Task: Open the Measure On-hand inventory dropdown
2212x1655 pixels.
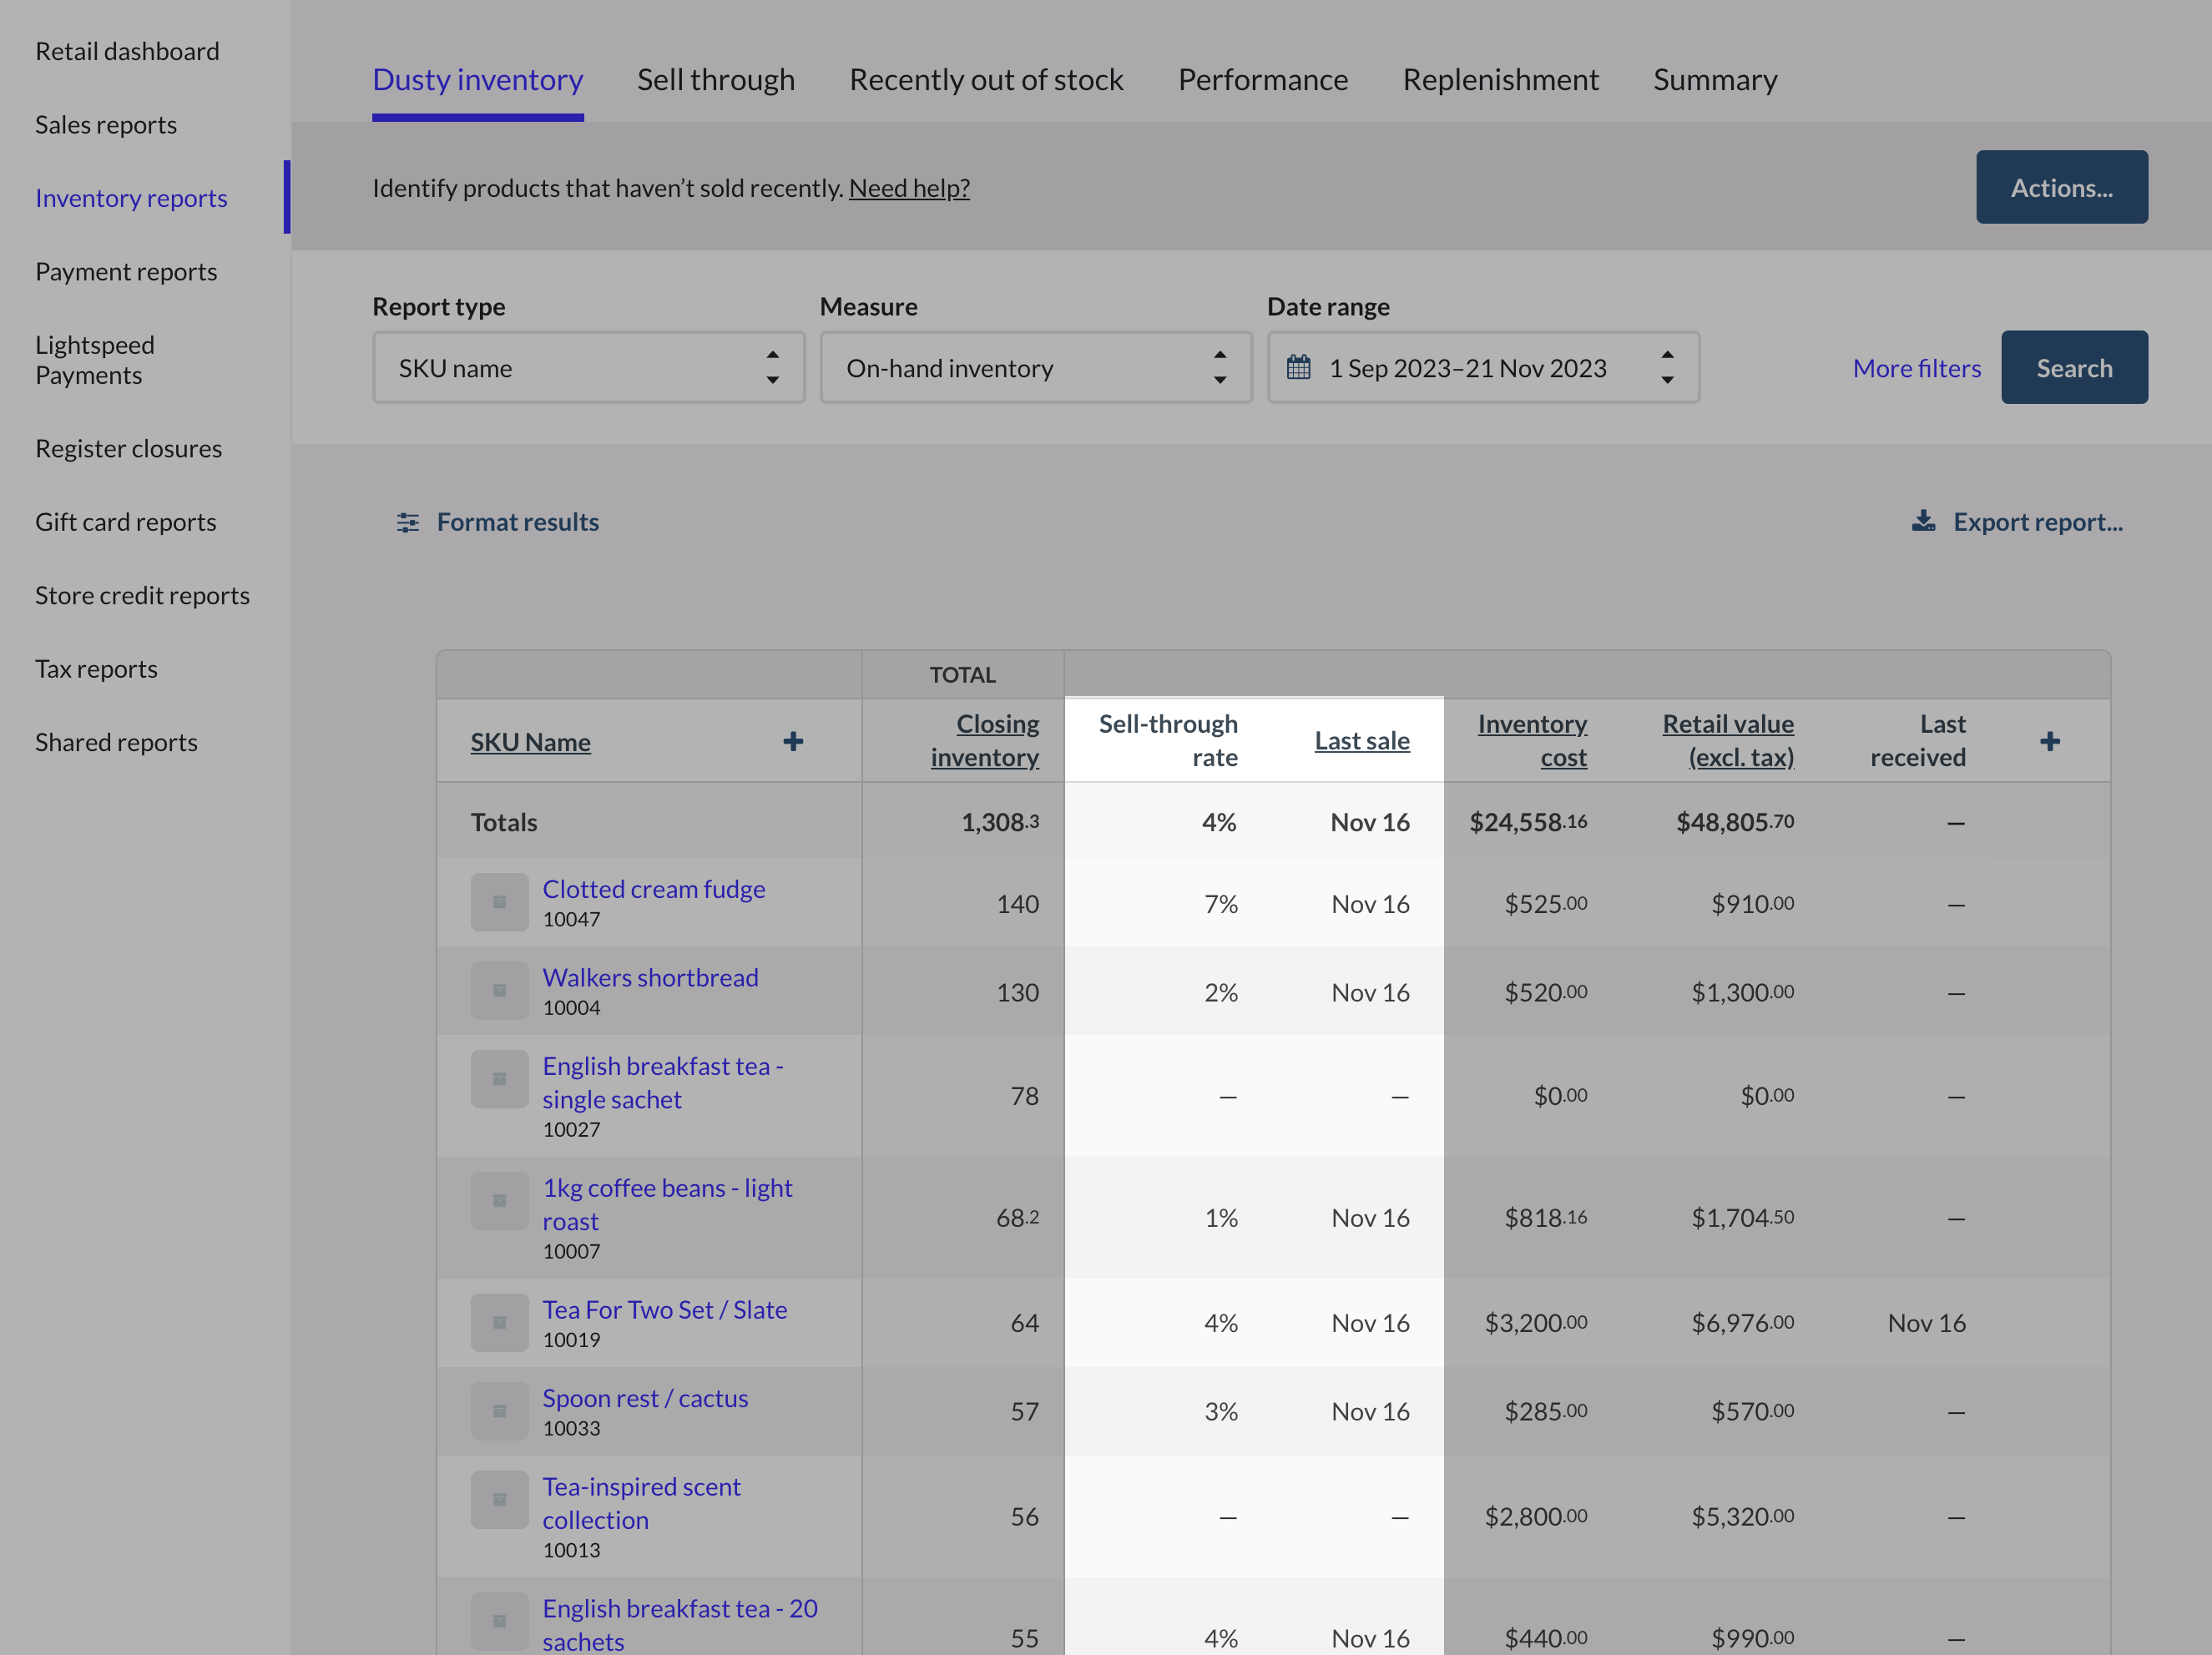Action: (1035, 368)
